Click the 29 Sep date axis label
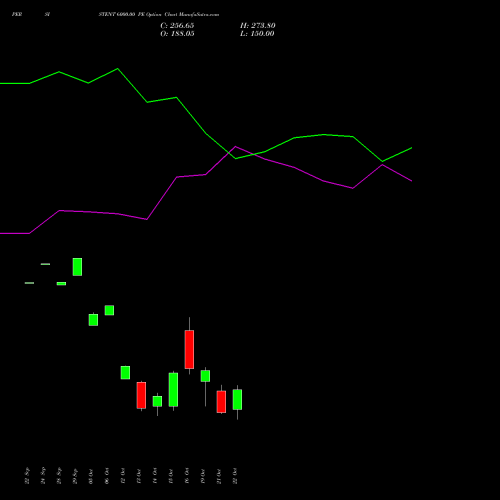This screenshot has width=500, height=500. point(75,475)
